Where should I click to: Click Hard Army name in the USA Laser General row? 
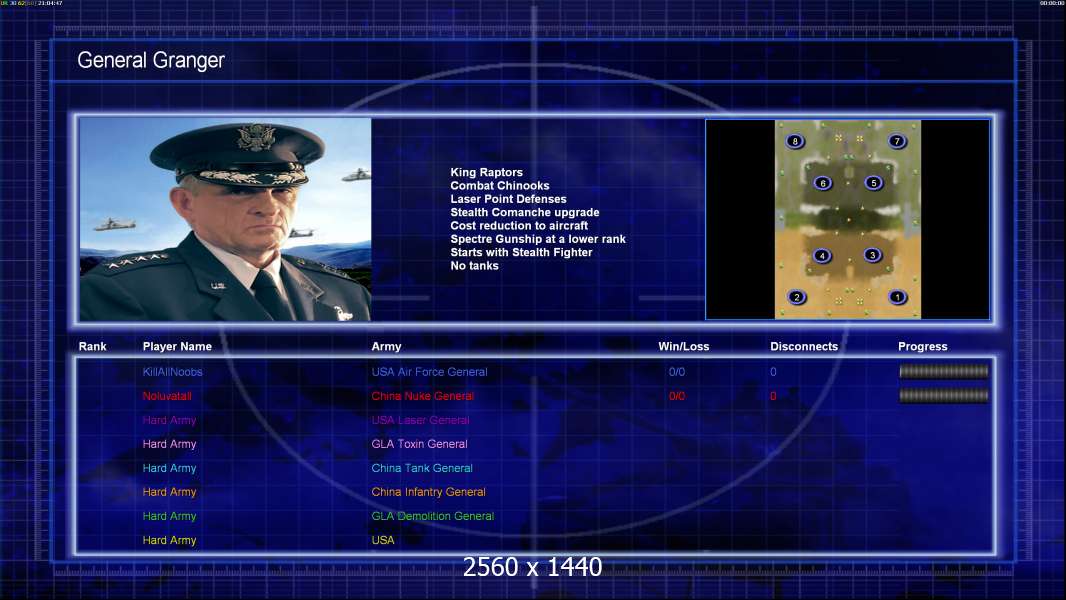point(169,420)
